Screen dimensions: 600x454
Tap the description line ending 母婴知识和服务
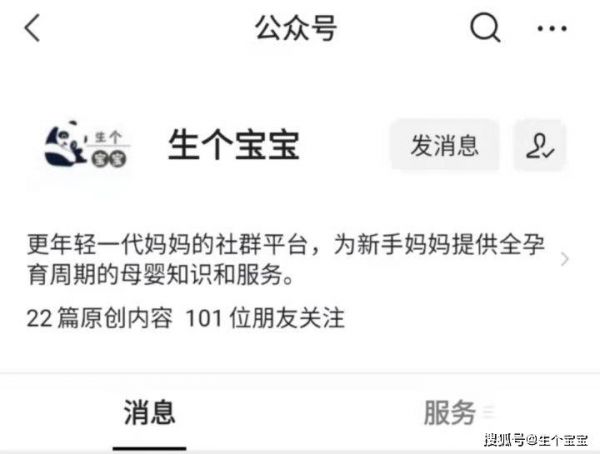(160, 274)
